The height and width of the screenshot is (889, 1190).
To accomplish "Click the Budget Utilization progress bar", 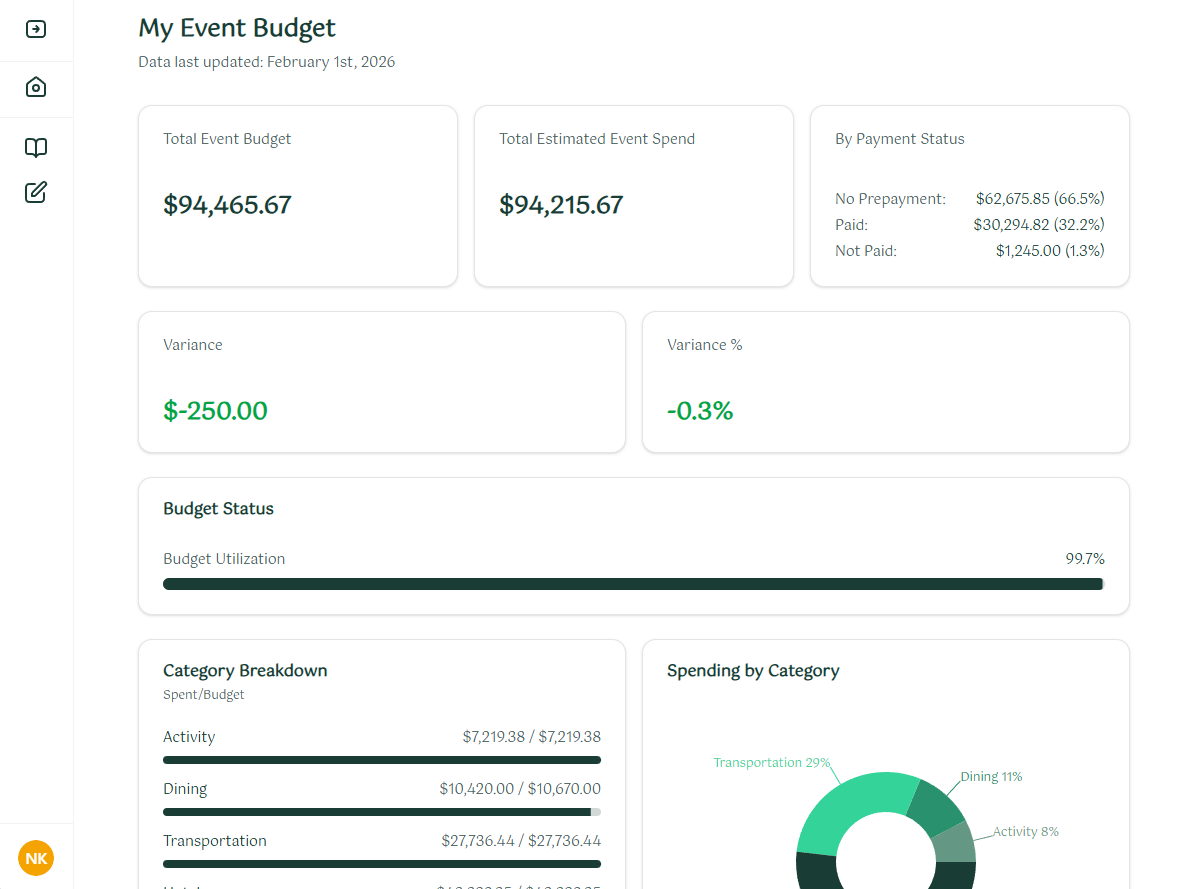I will click(633, 584).
